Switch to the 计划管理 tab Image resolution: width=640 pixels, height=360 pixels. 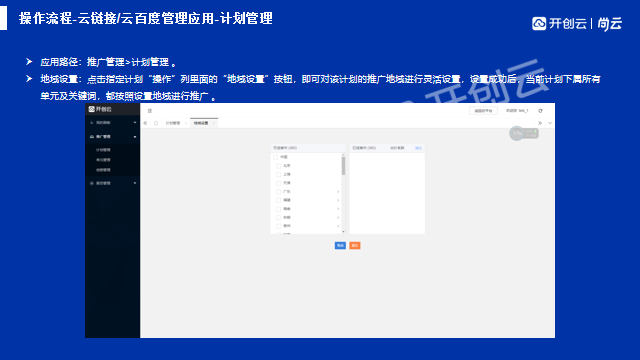tap(173, 123)
